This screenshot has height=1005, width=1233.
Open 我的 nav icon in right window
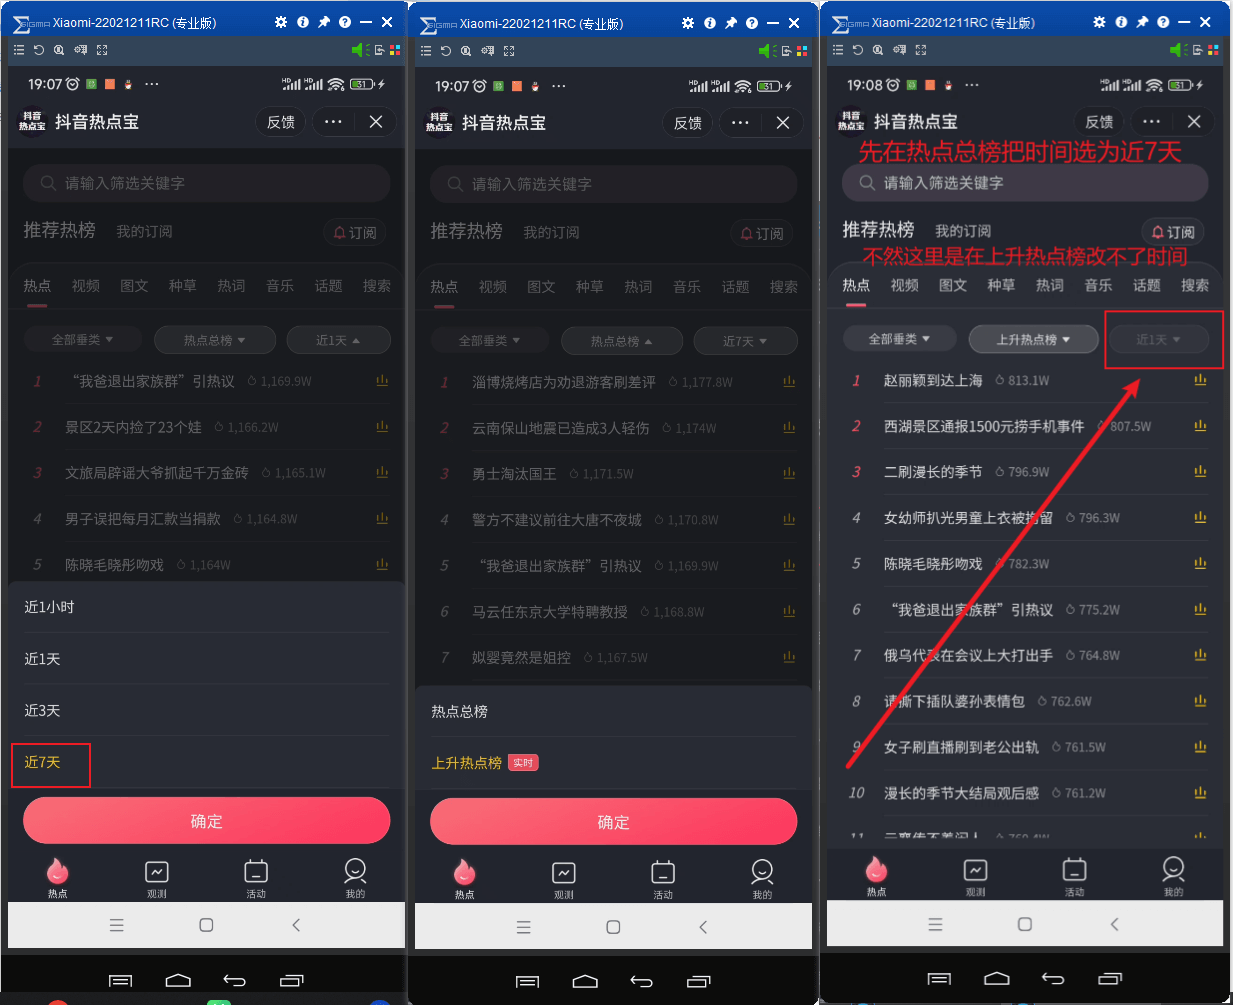click(x=1173, y=877)
